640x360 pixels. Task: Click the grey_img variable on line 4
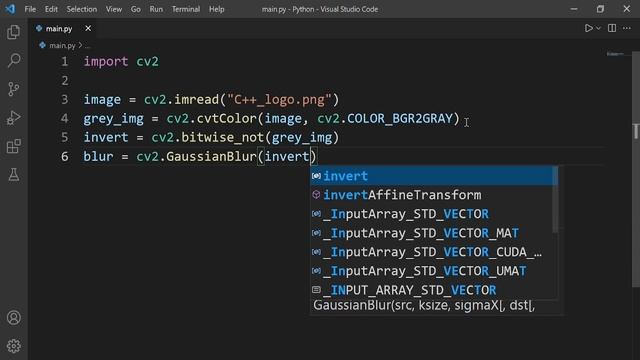click(x=113, y=118)
